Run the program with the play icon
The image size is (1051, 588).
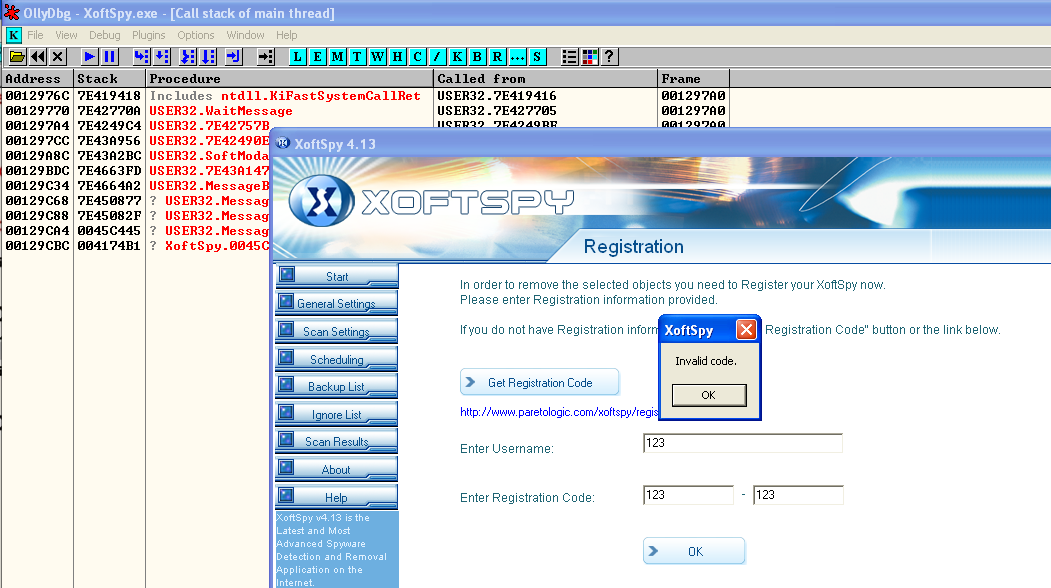(88, 57)
